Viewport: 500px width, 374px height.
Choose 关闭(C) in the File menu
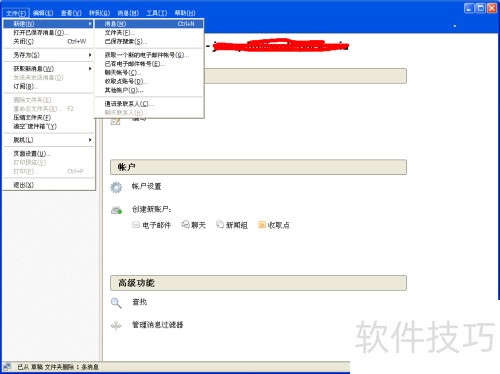tap(49, 41)
